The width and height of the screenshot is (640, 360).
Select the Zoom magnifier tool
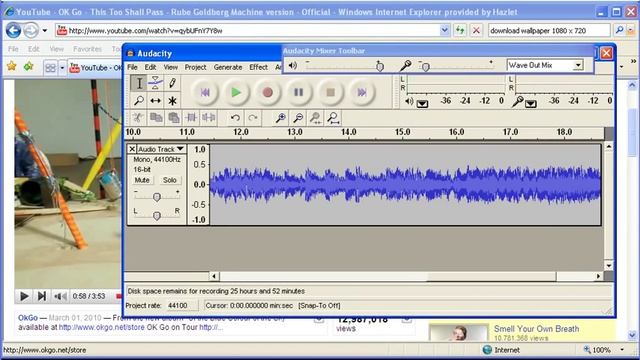click(139, 100)
